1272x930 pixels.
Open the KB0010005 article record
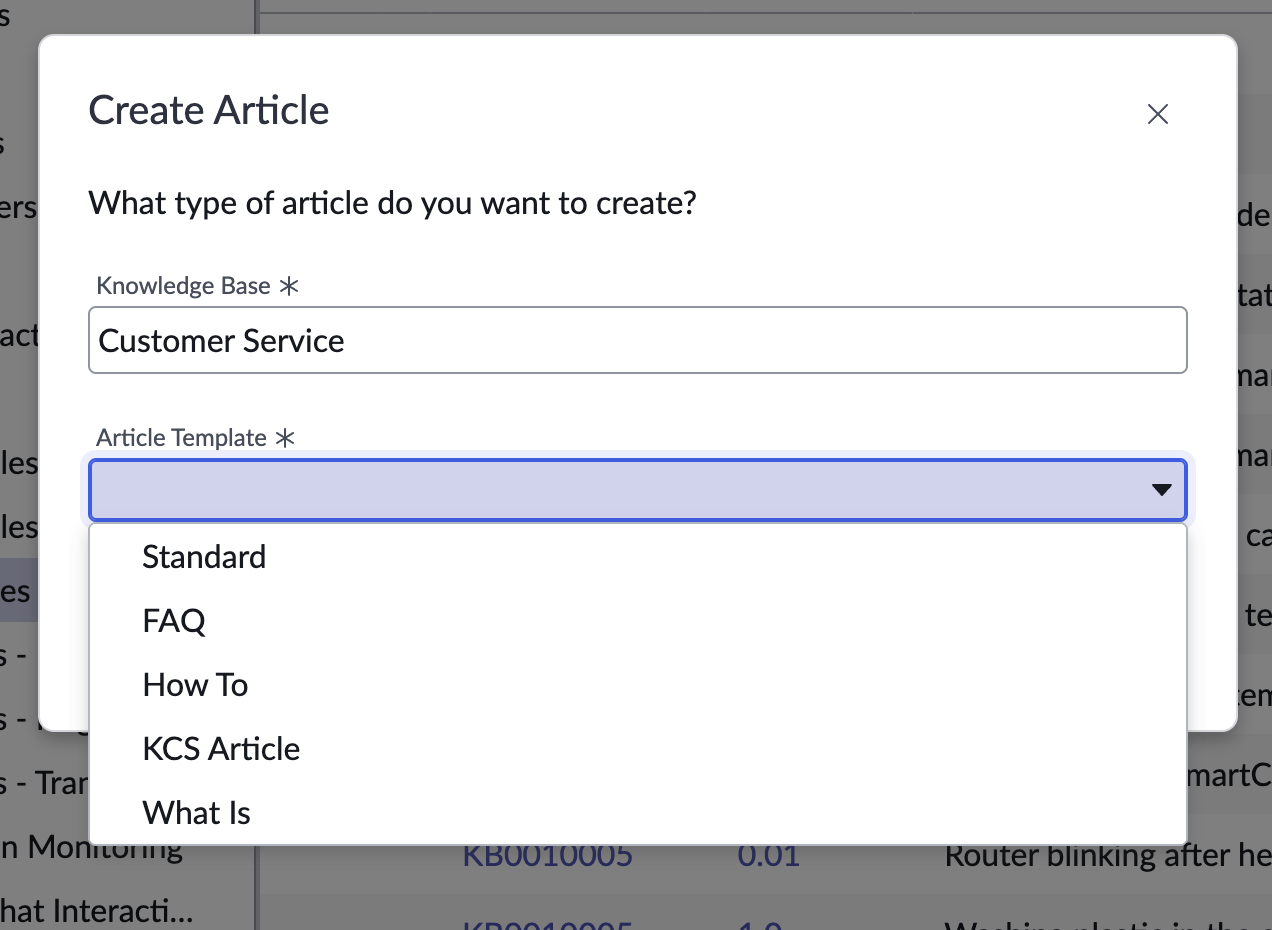pyautogui.click(x=548, y=855)
